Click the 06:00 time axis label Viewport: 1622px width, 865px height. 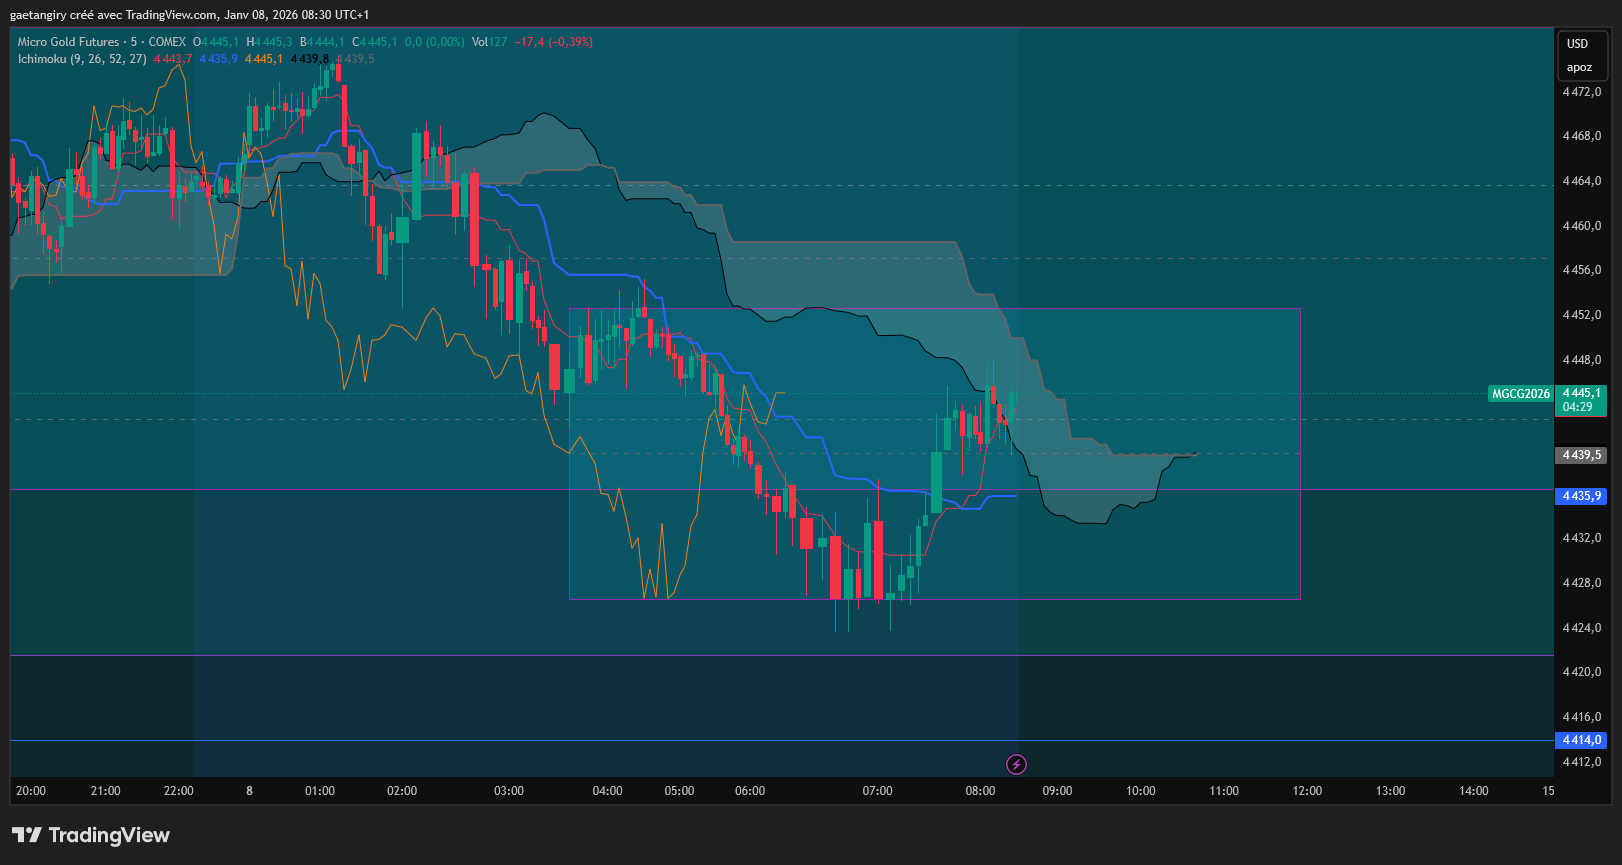[x=750, y=791]
